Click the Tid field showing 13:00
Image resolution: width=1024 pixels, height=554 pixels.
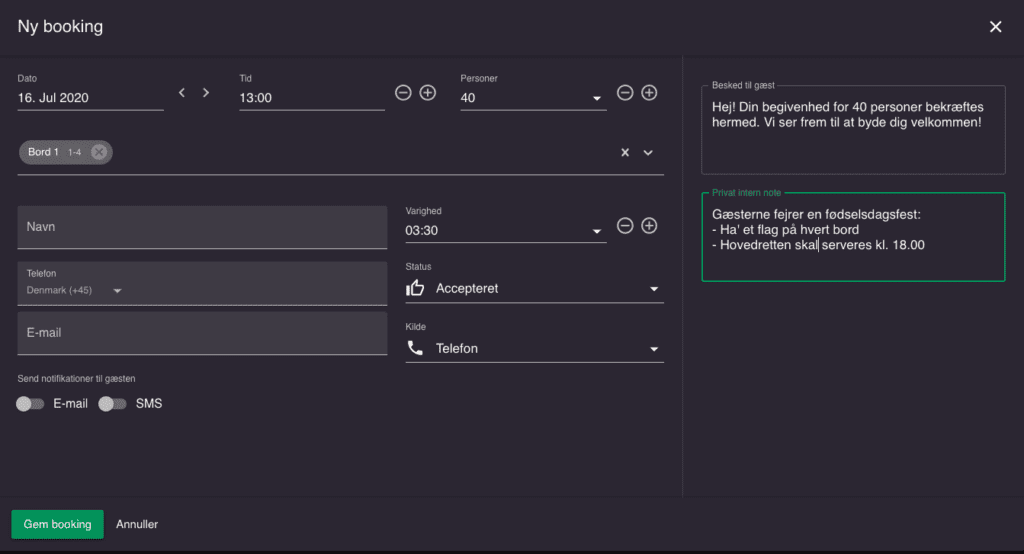pyautogui.click(x=312, y=98)
